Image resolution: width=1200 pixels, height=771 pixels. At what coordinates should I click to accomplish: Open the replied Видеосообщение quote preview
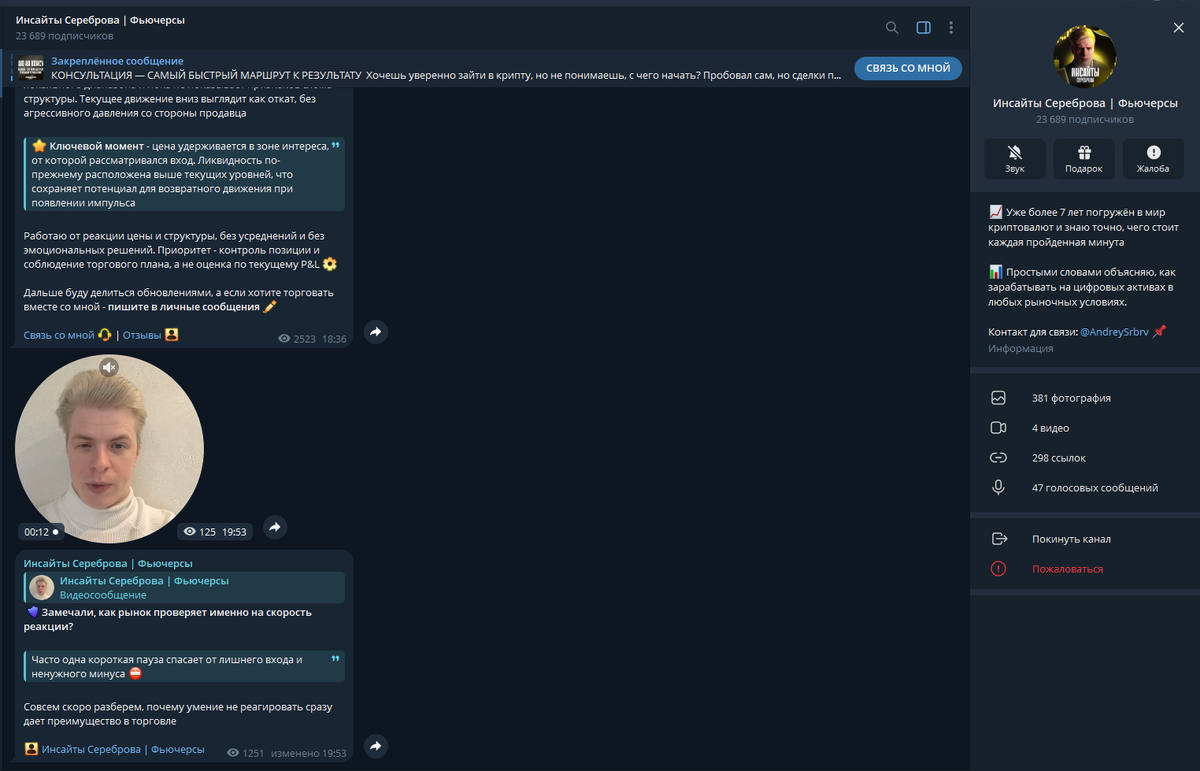[x=185, y=587]
